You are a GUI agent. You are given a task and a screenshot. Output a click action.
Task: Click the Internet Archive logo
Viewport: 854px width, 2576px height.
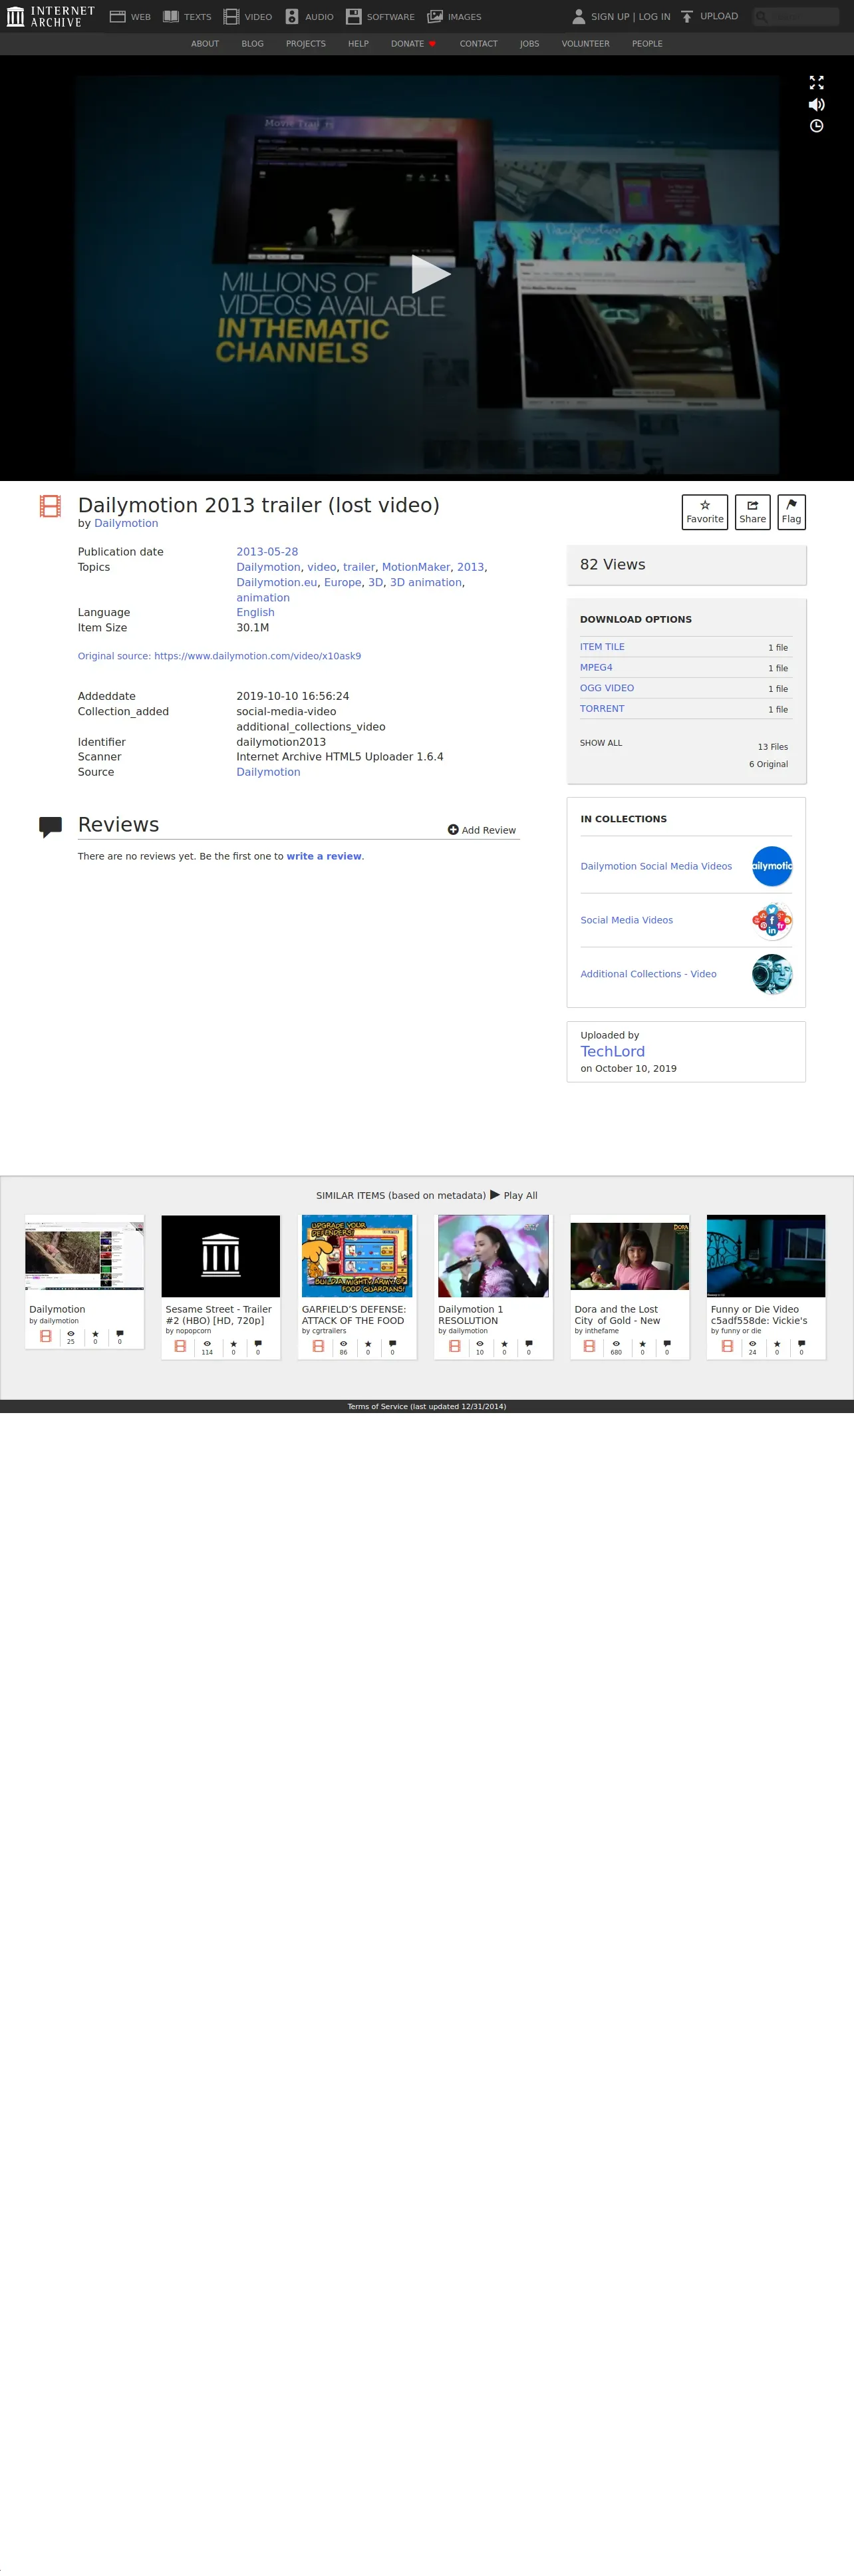50,16
